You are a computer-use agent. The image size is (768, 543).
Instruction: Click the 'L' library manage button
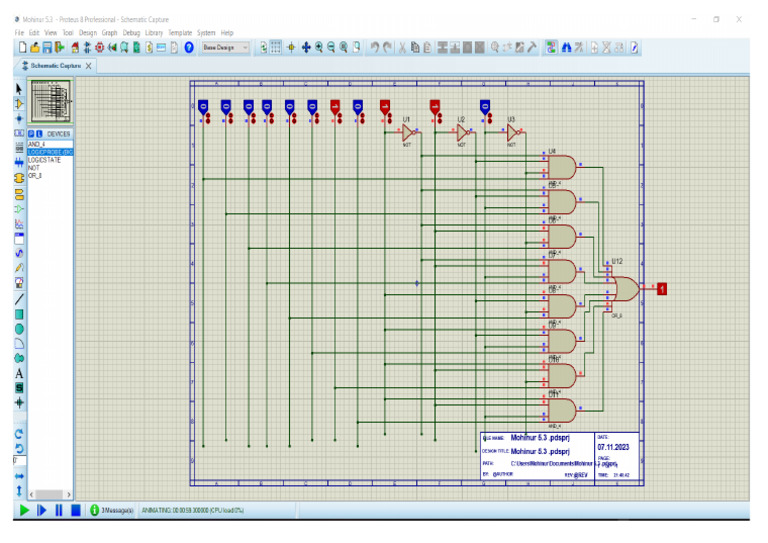point(39,134)
